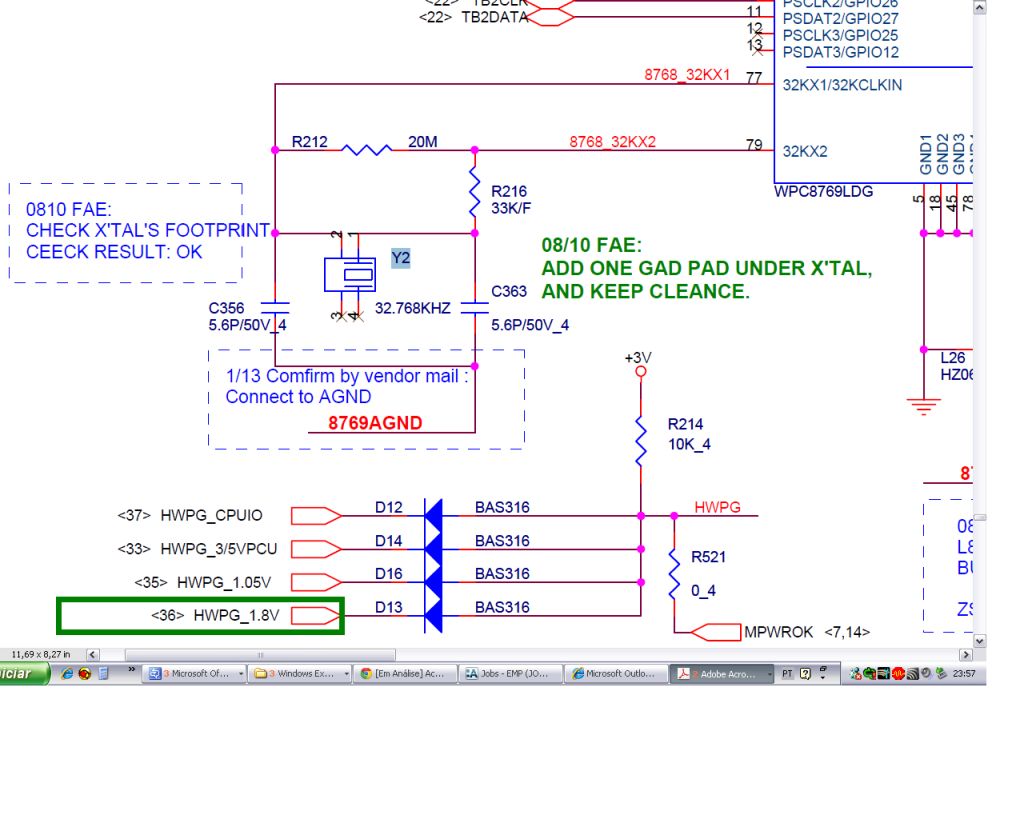
Task: Click the horizontal scrollbar thumb
Action: [x=260, y=654]
